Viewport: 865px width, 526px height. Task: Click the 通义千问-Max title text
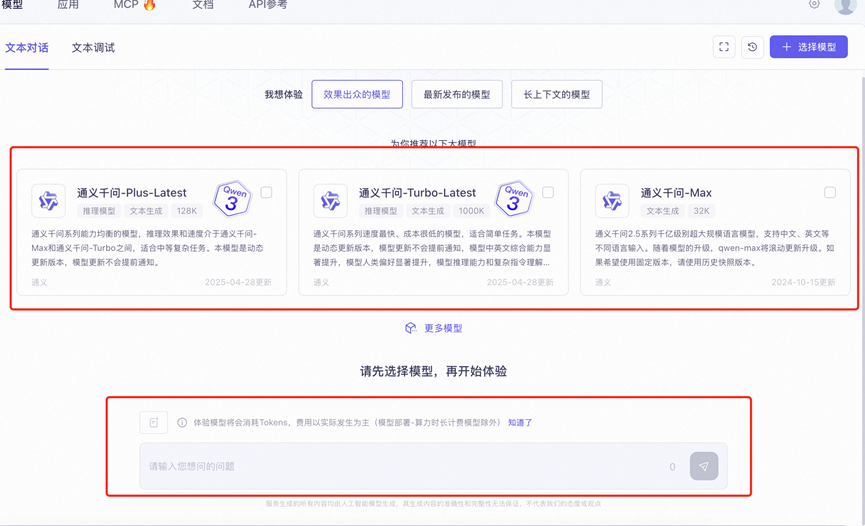pyautogui.click(x=676, y=193)
